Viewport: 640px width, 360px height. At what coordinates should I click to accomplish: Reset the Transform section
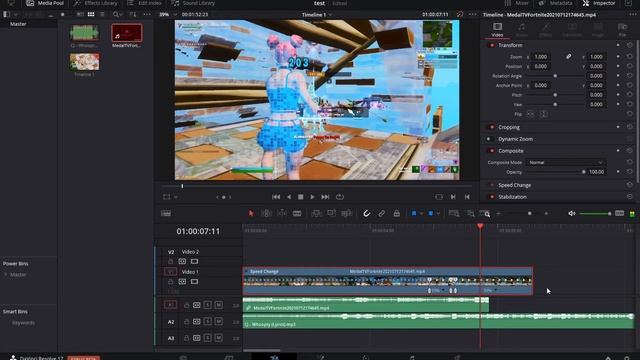629,45
